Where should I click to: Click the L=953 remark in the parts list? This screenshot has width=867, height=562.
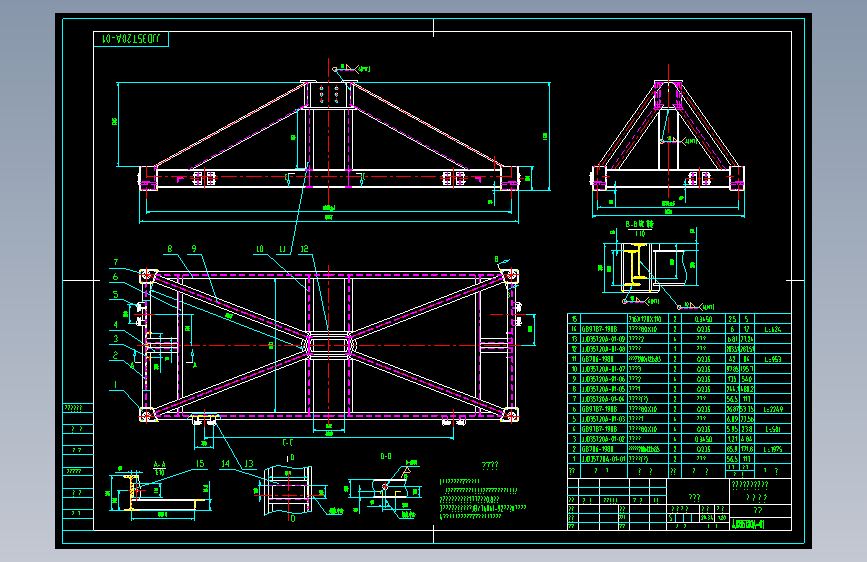(x=772, y=359)
